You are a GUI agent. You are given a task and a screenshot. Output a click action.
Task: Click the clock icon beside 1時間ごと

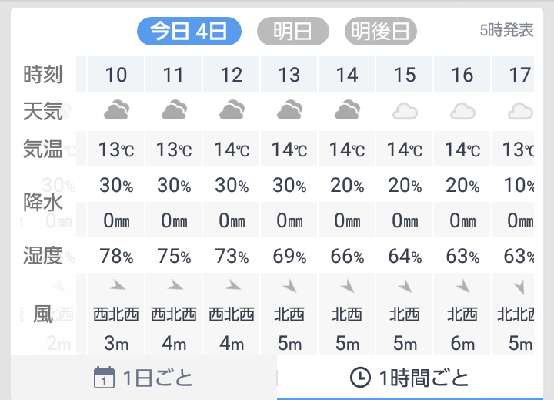click(360, 377)
